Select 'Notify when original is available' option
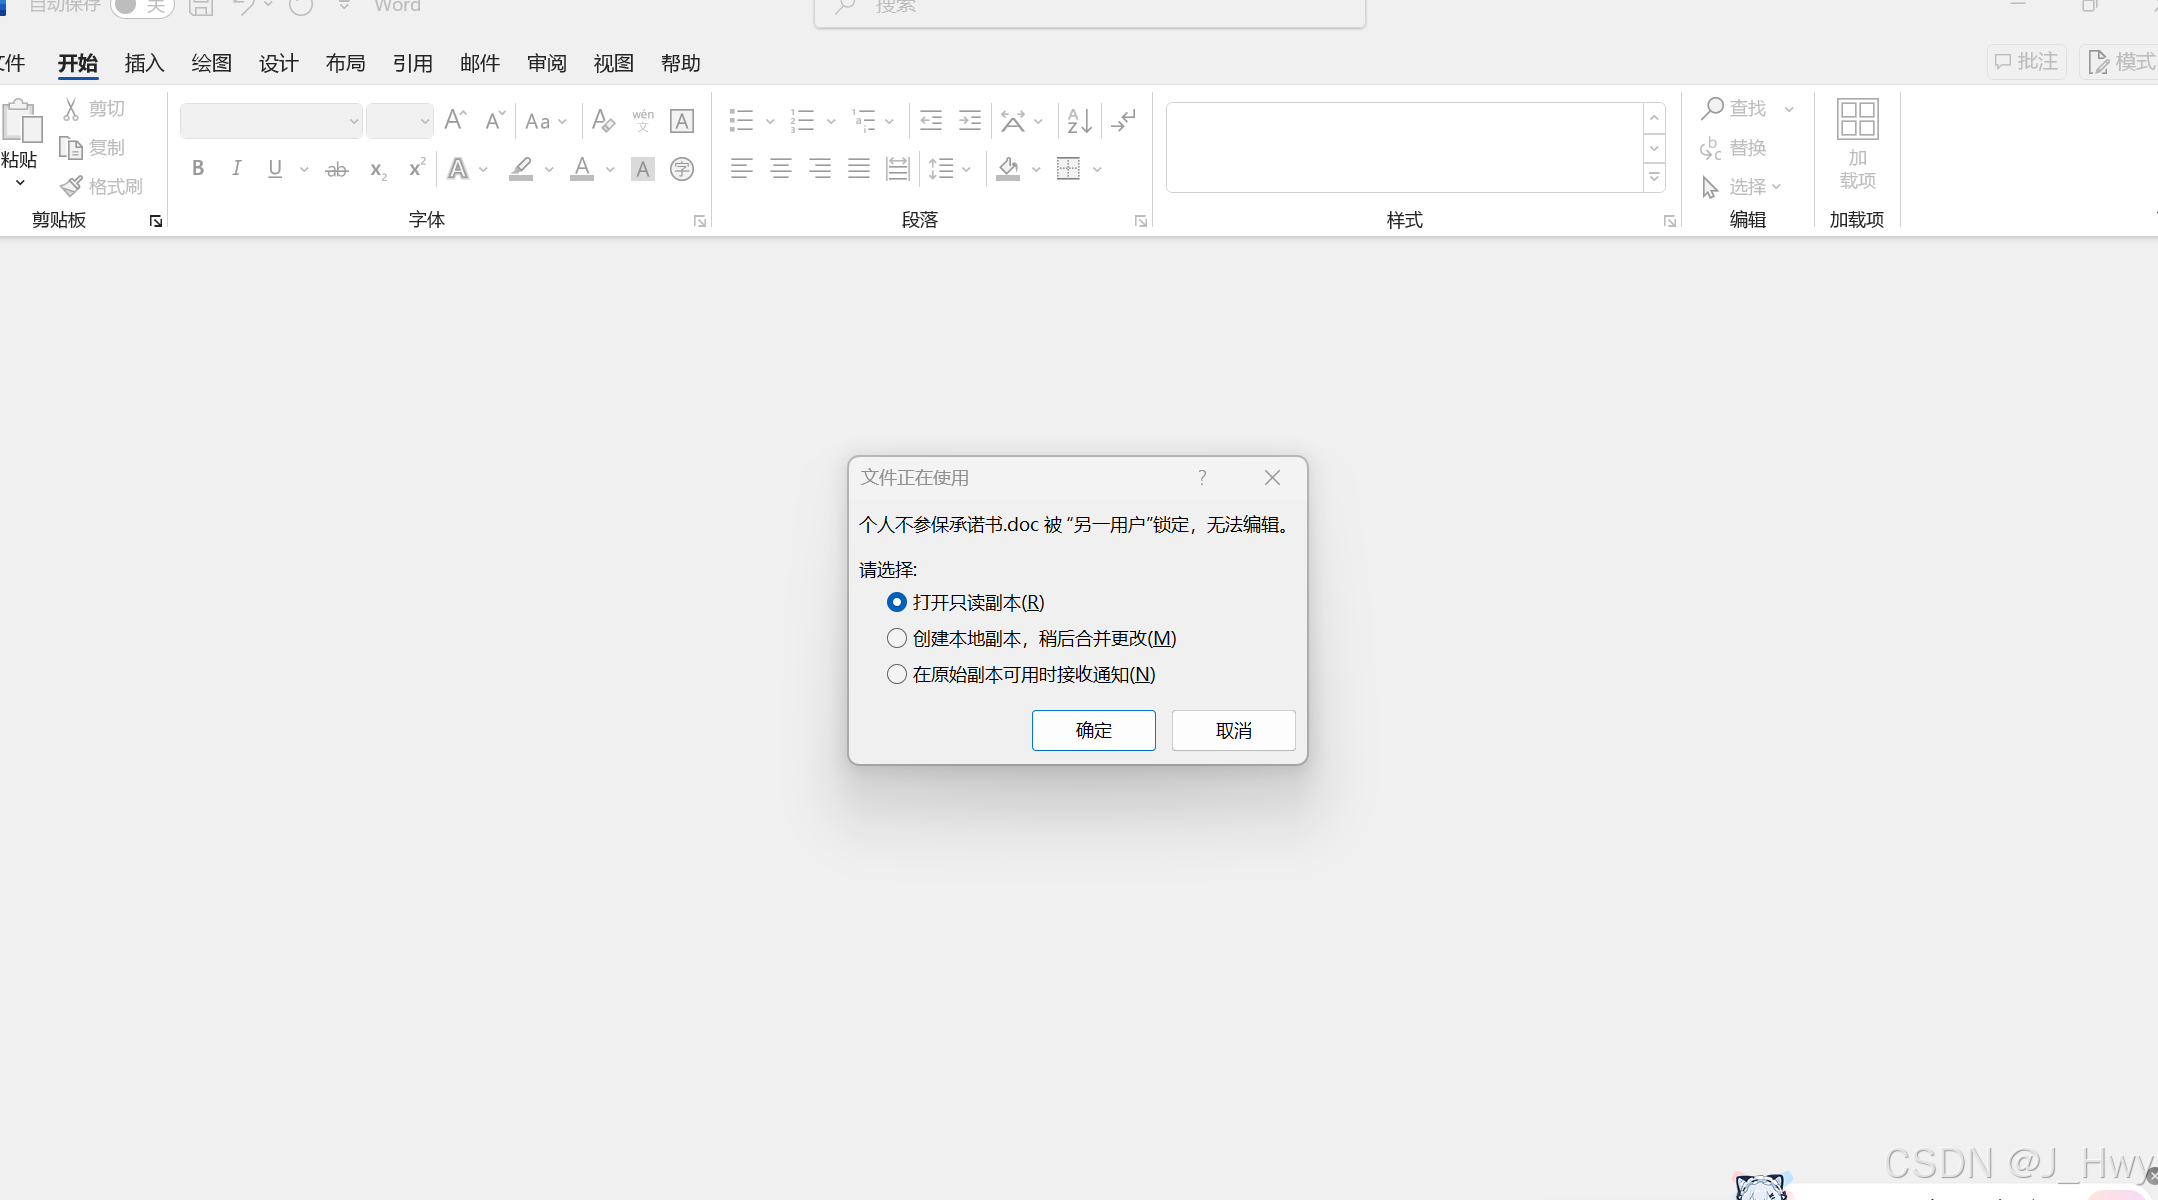Screen dimensions: 2158x1200 pyautogui.click(x=897, y=674)
